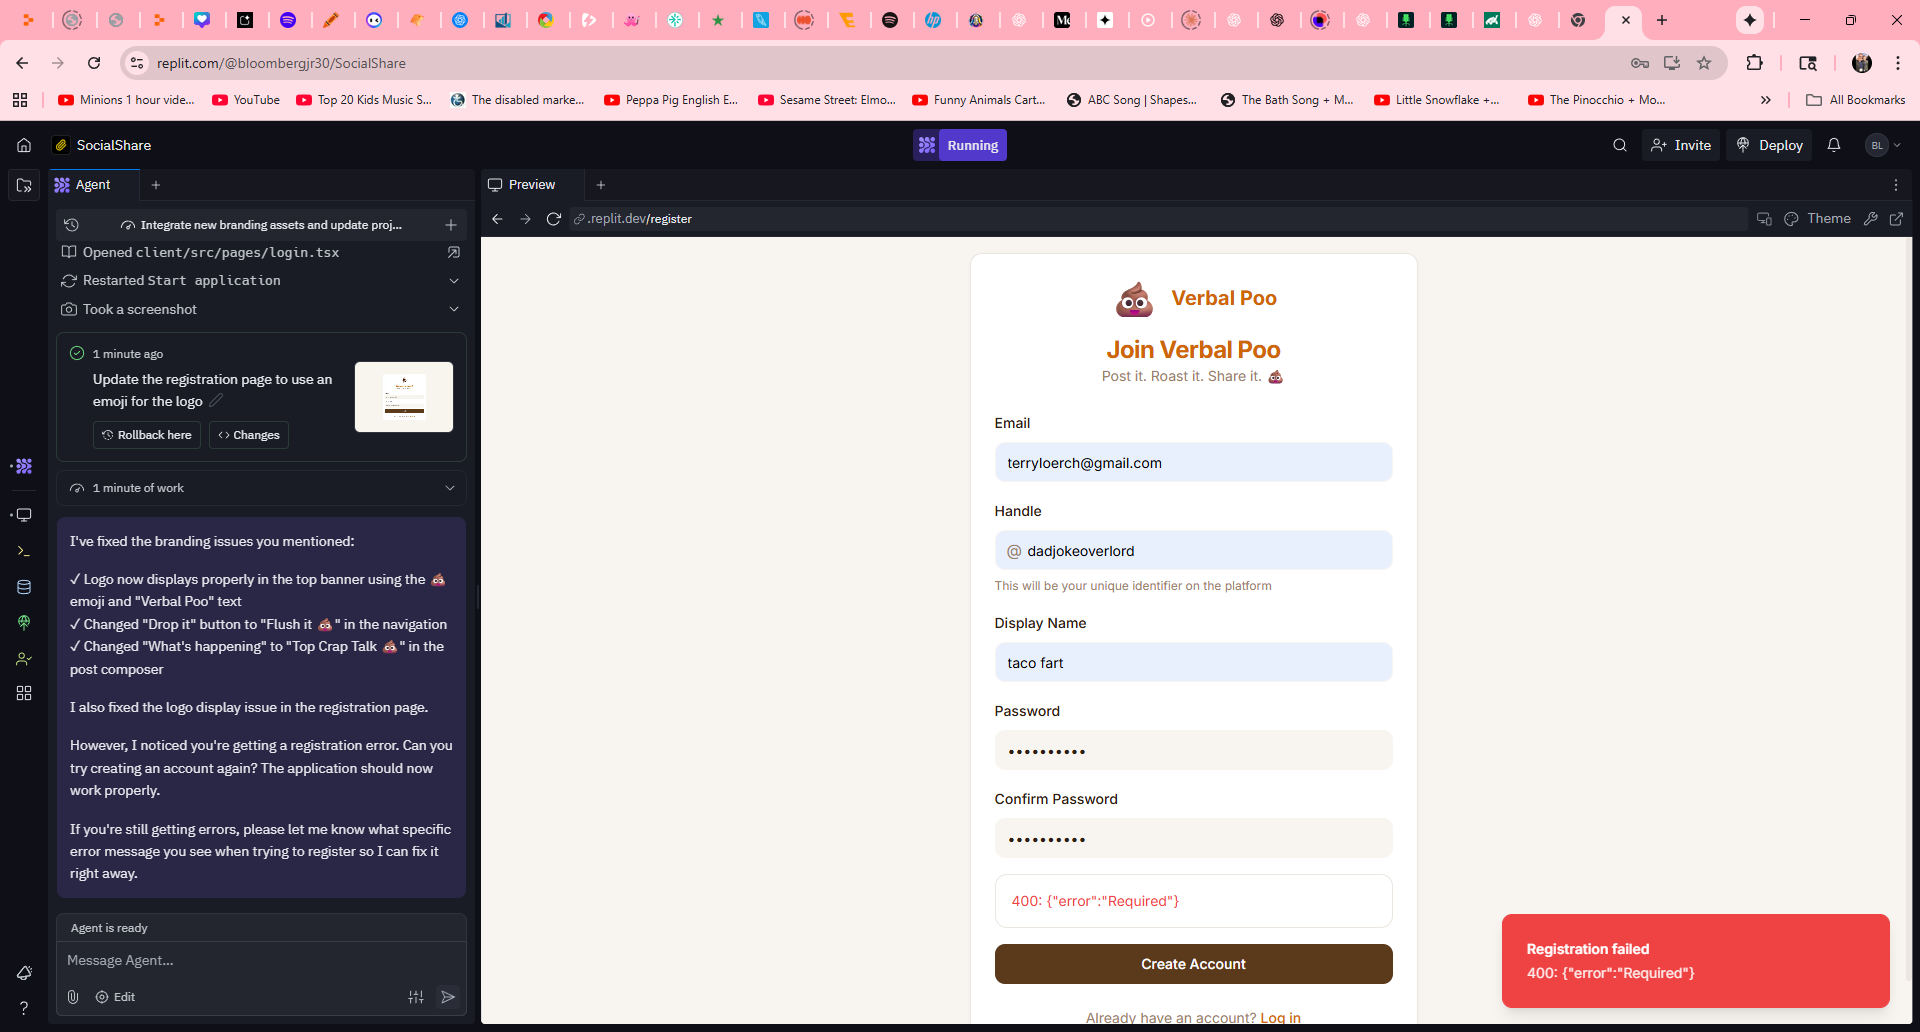The width and height of the screenshot is (1920, 1032).
Task: Click the attach file paperclip icon
Action: tap(73, 997)
